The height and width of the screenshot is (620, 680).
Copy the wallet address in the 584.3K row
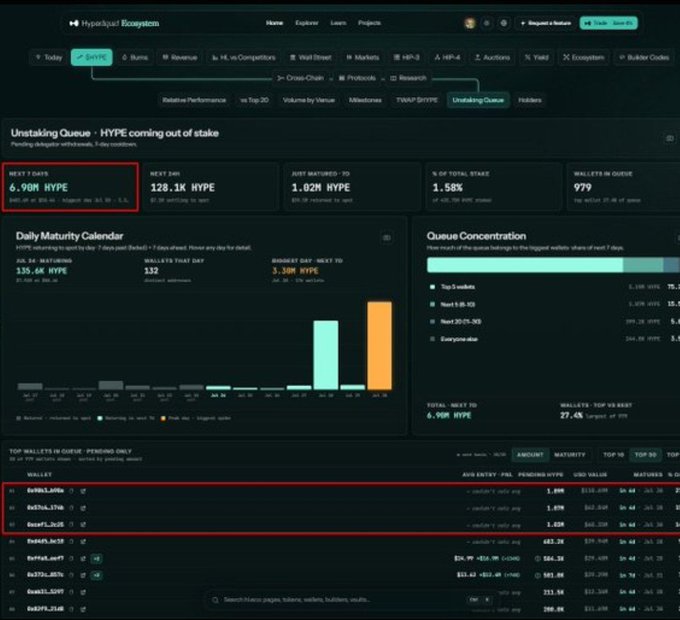point(71,558)
